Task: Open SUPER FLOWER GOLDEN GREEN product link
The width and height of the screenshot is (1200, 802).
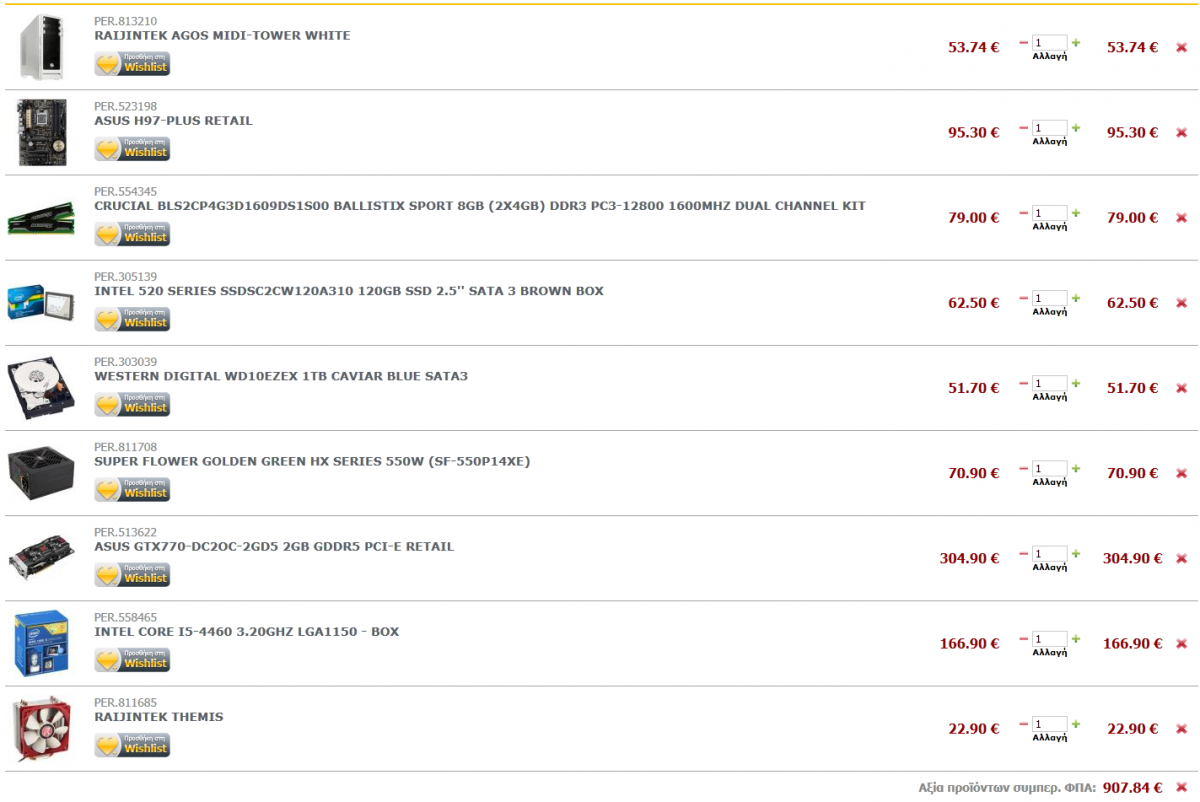Action: tap(312, 462)
